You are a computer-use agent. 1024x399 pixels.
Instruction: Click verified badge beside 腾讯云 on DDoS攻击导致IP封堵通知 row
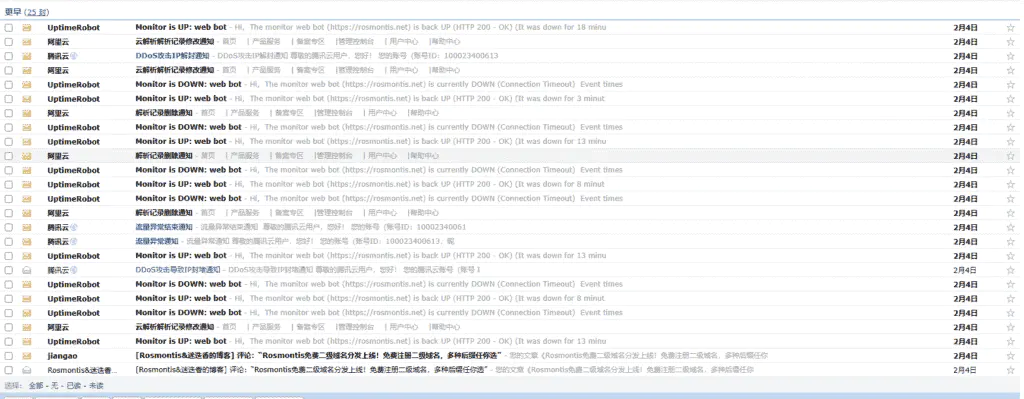(x=74, y=270)
